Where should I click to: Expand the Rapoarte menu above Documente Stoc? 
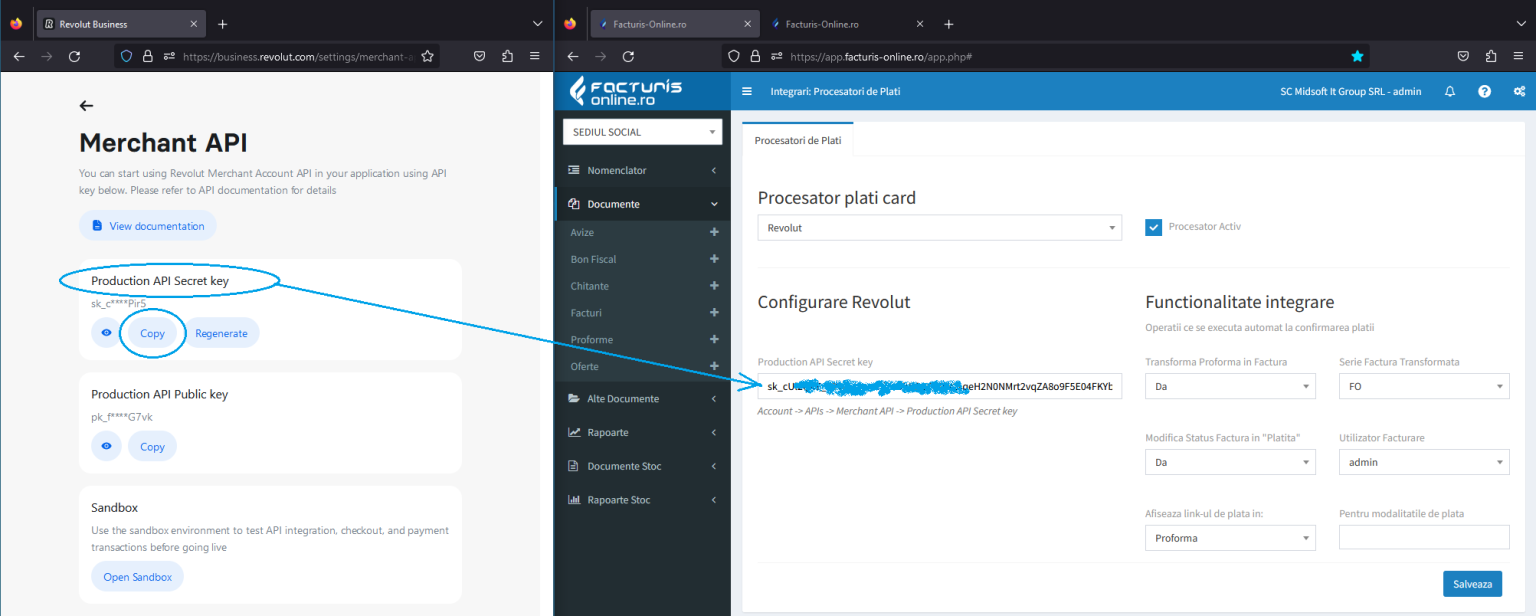[642, 432]
